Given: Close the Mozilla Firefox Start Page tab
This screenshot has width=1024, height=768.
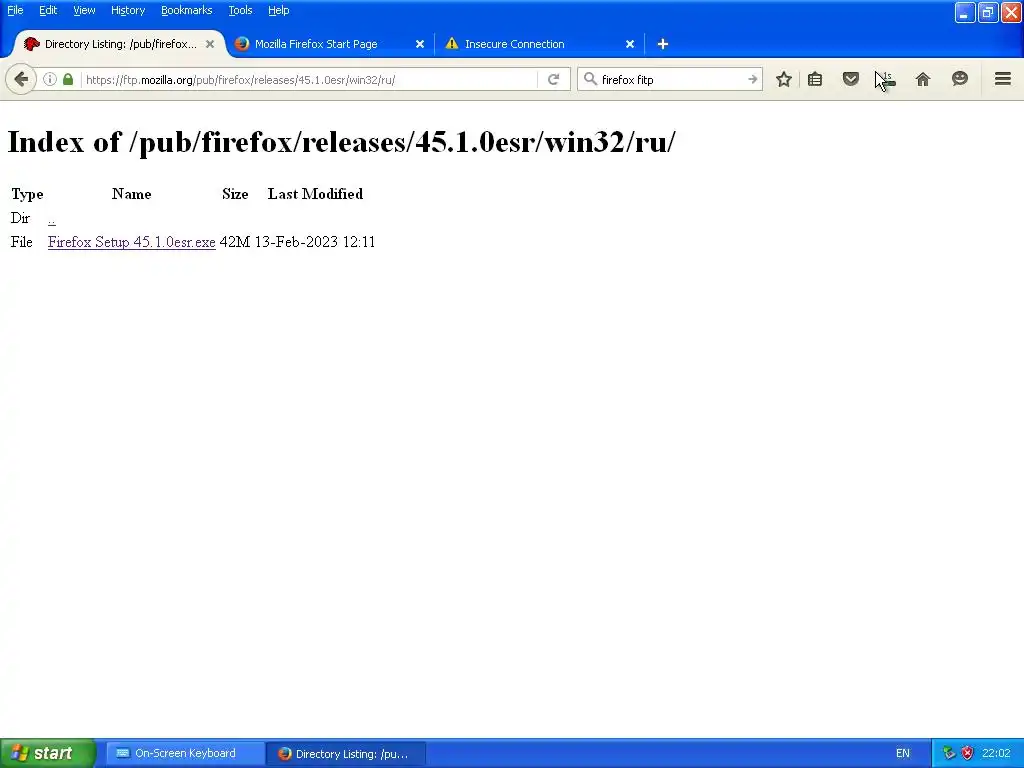Looking at the screenshot, I should (420, 44).
